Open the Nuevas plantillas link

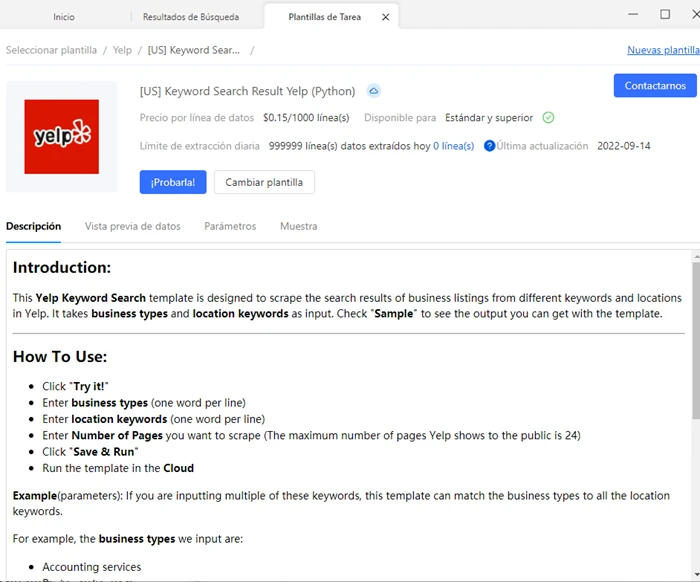663,50
